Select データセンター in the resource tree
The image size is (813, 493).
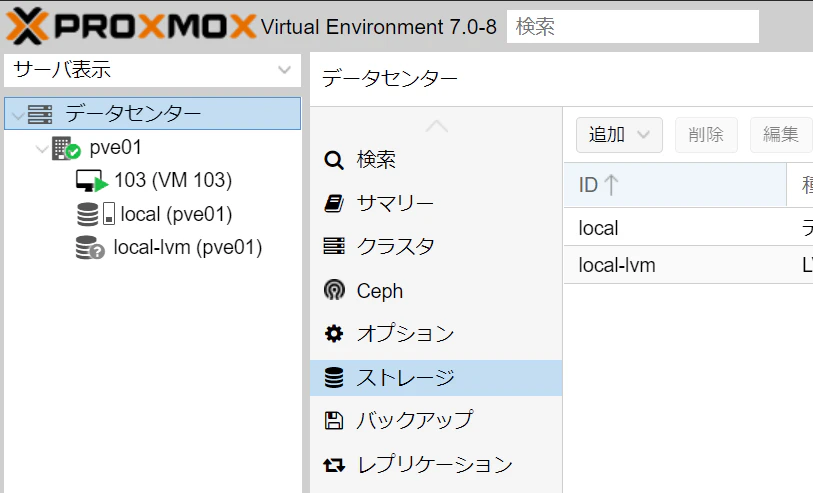(152, 113)
